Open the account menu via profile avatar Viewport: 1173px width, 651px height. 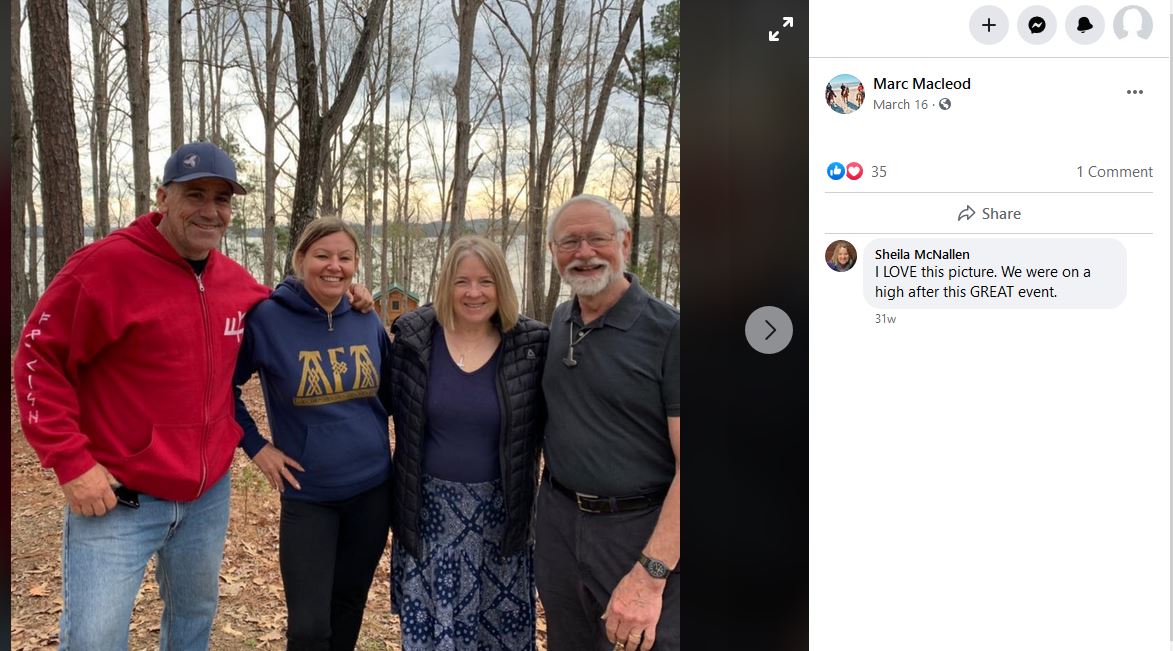click(1131, 25)
